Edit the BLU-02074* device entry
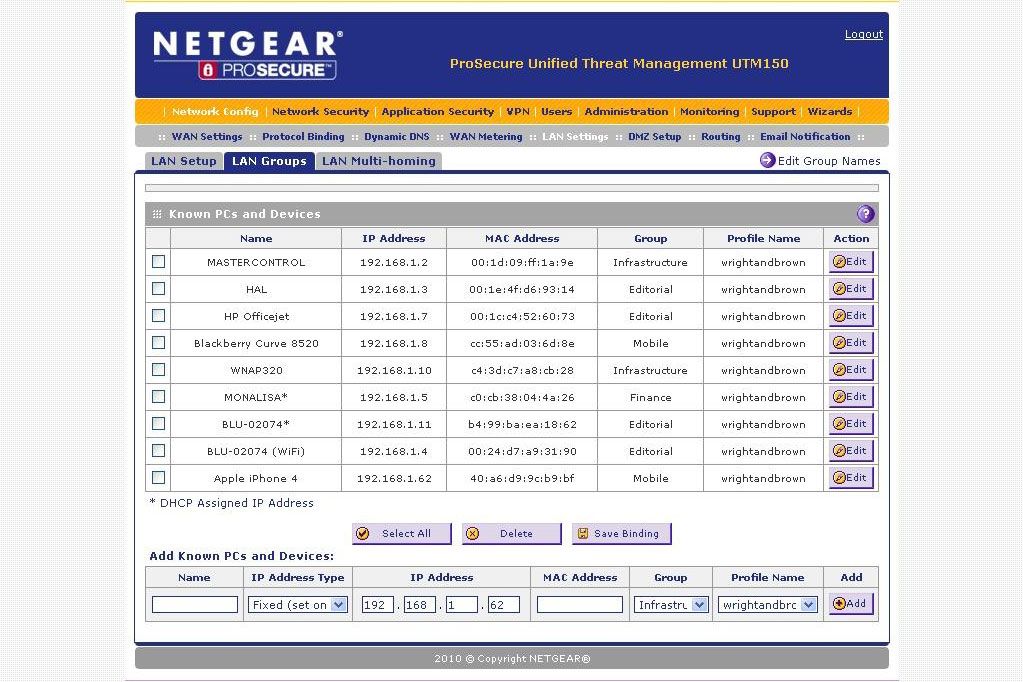The height and width of the screenshot is (682, 1023). coord(851,424)
